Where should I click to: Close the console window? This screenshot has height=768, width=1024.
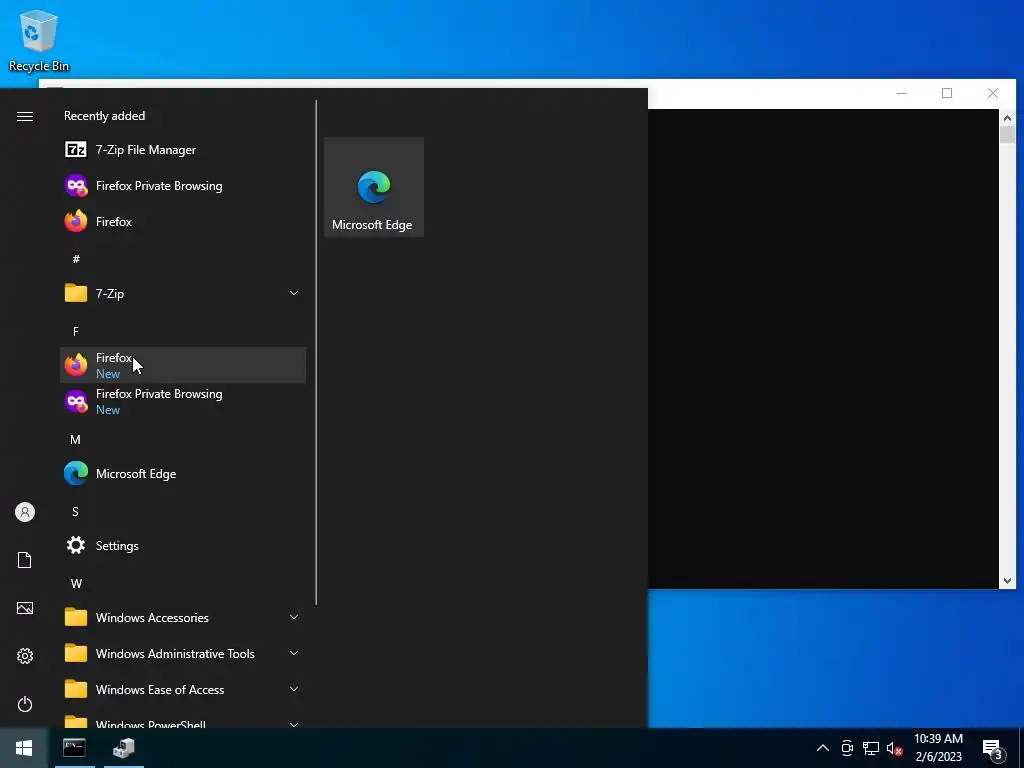(993, 93)
